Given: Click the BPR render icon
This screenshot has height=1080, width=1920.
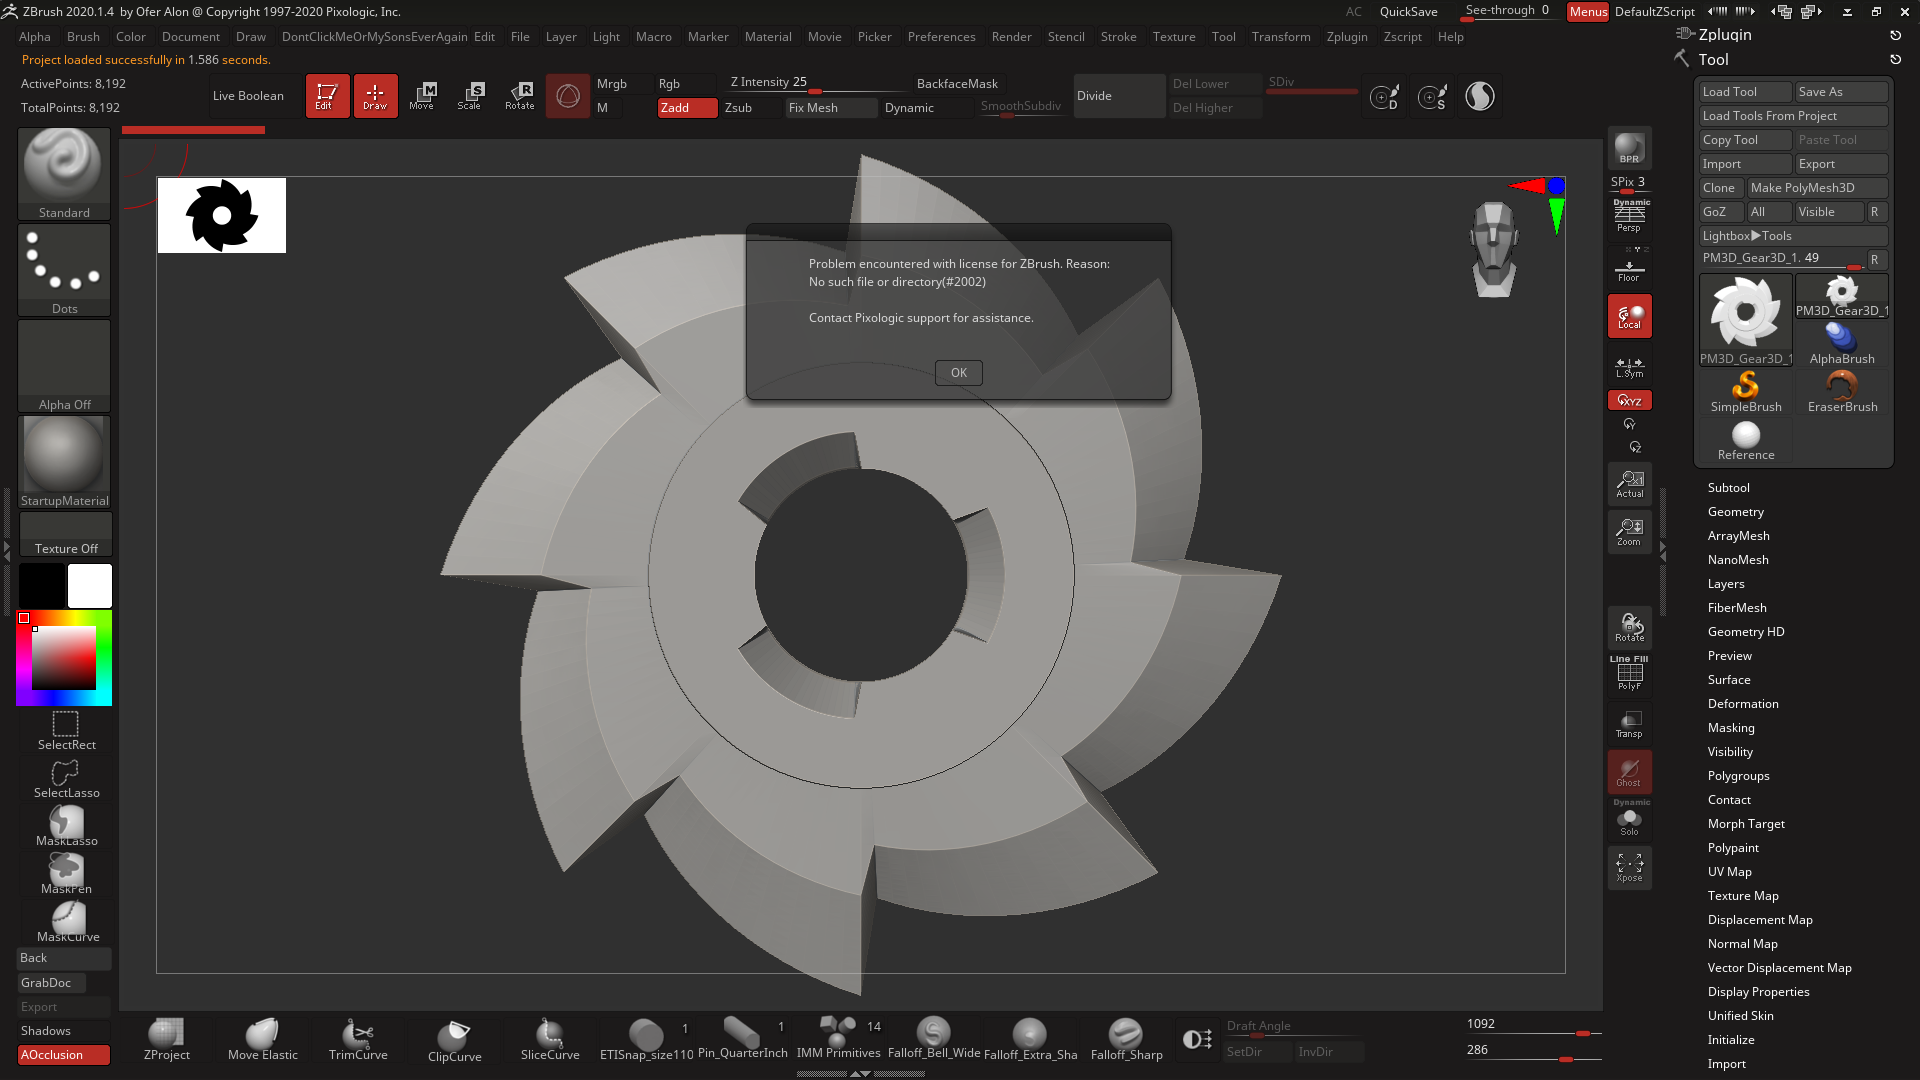Looking at the screenshot, I should tap(1629, 148).
